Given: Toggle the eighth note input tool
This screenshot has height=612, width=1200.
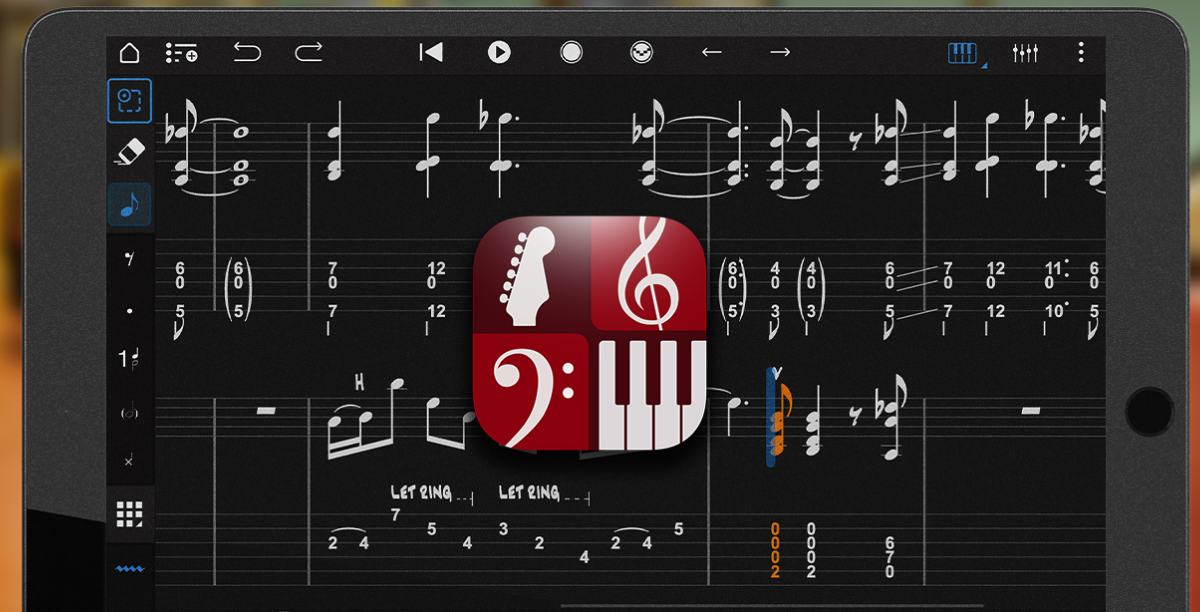Looking at the screenshot, I should (130, 204).
